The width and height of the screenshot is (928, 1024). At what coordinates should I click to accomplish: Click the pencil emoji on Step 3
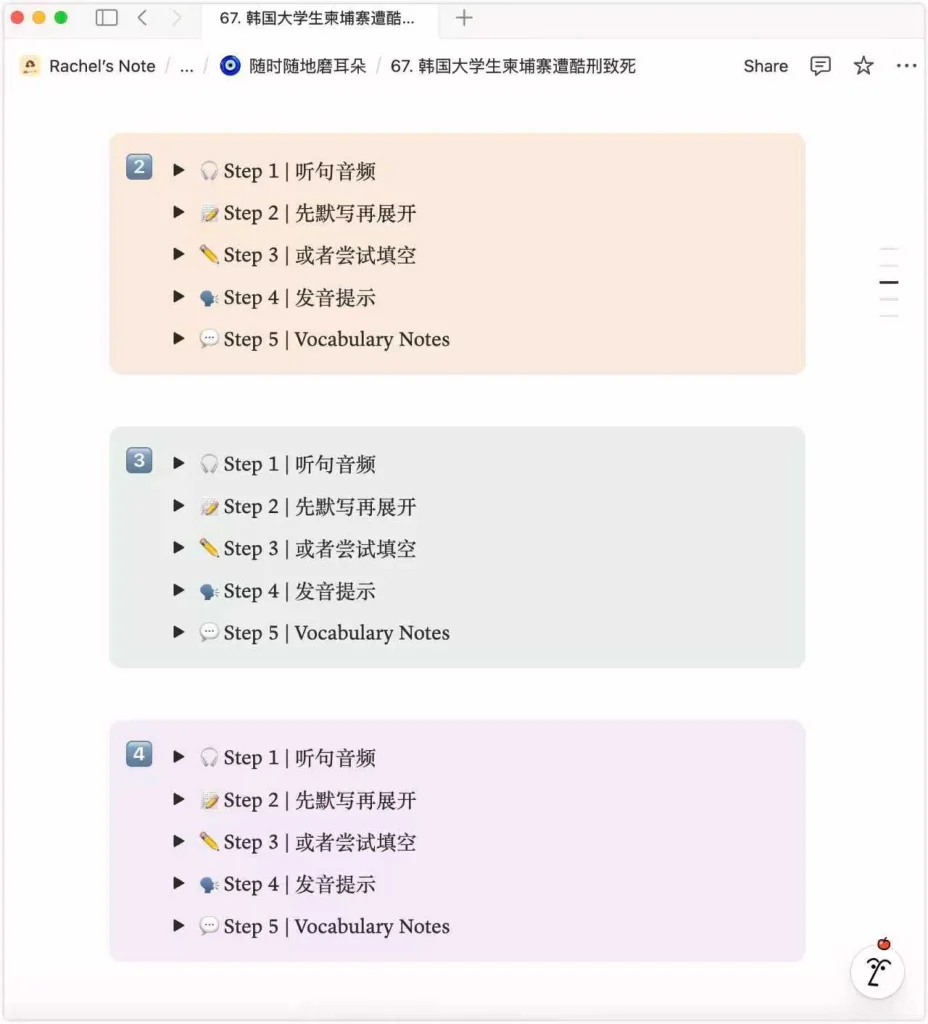[208, 255]
